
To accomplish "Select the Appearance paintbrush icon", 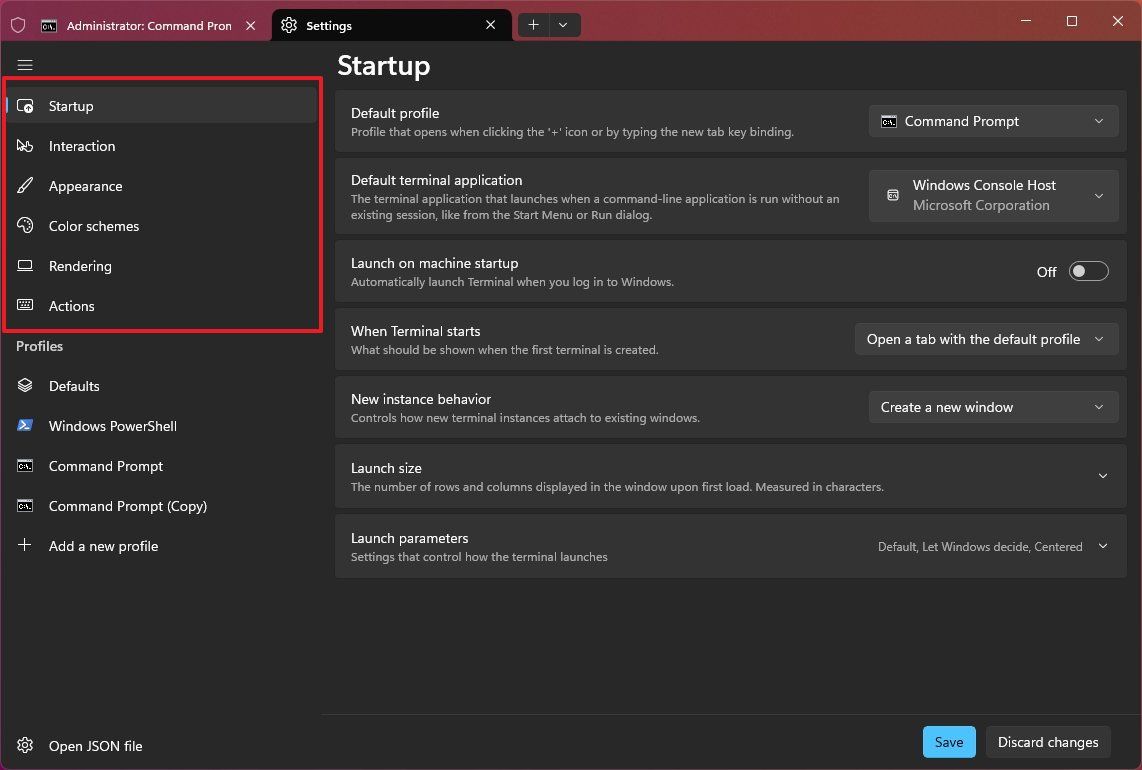I will [x=26, y=185].
